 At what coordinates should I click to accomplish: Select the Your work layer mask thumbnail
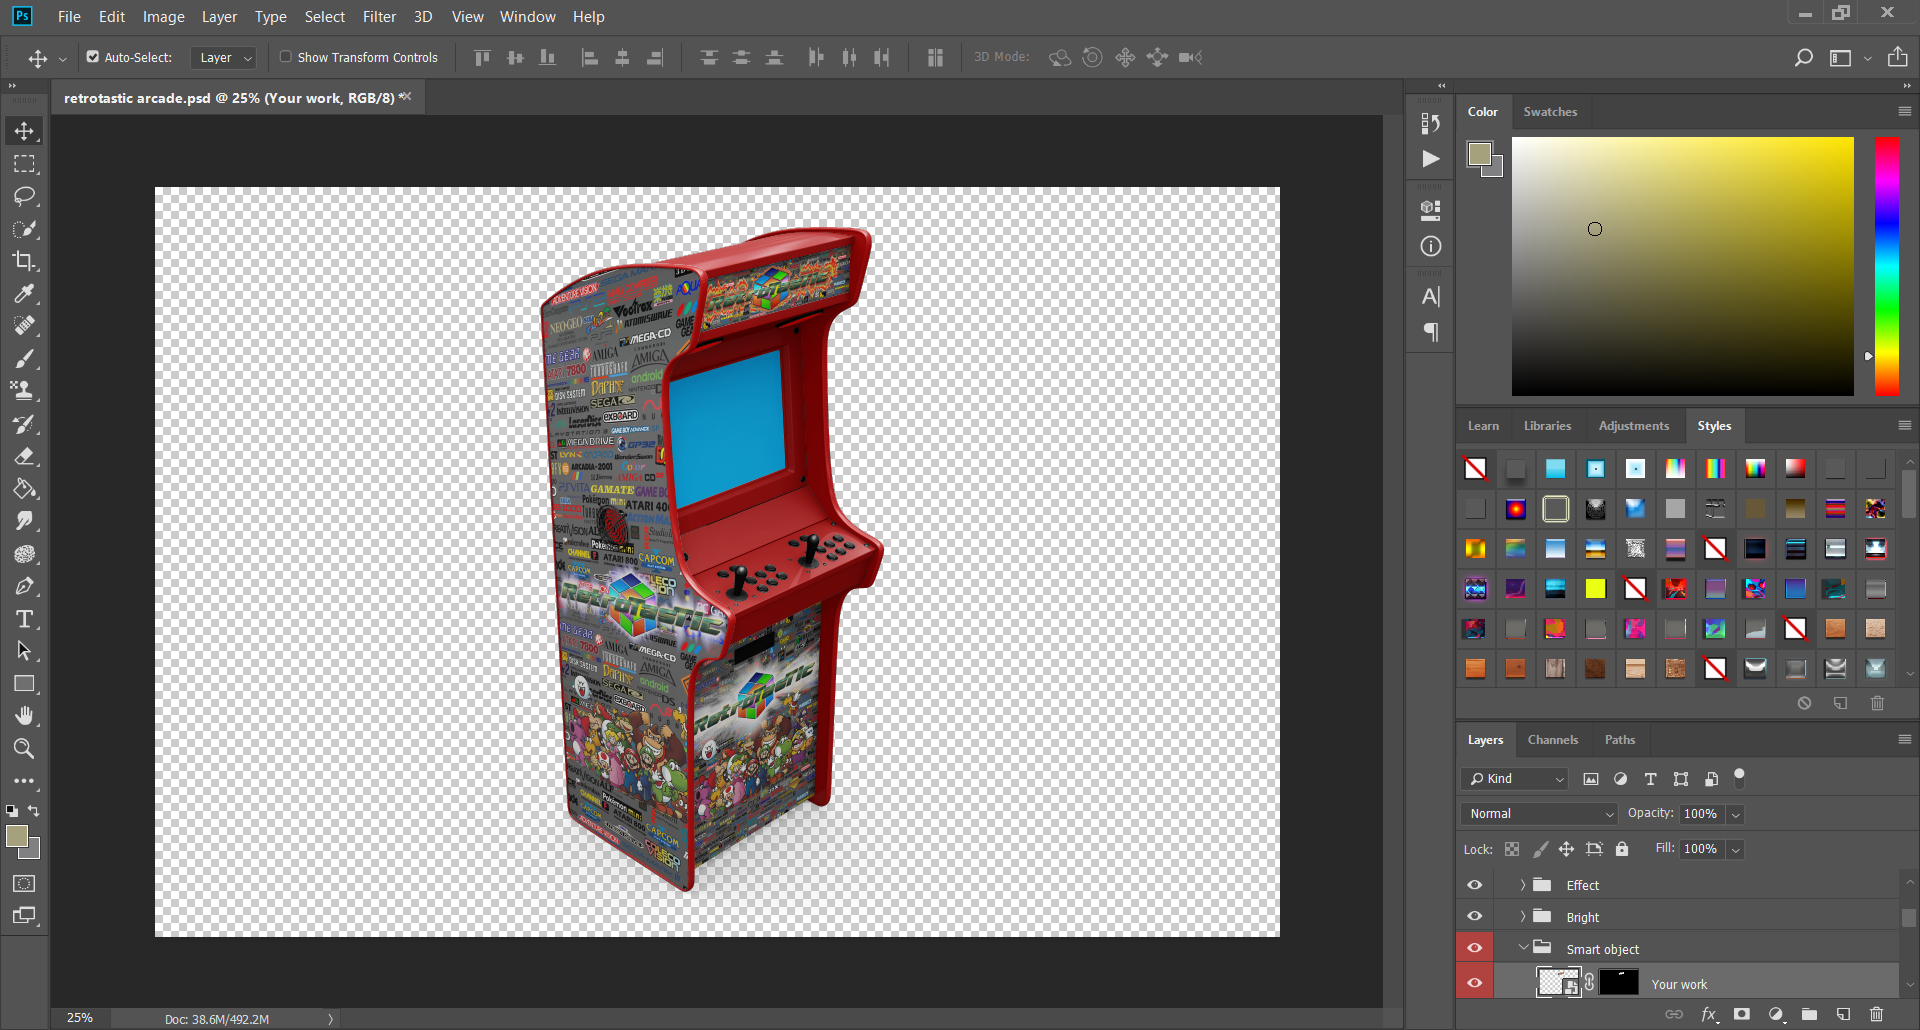coord(1618,982)
